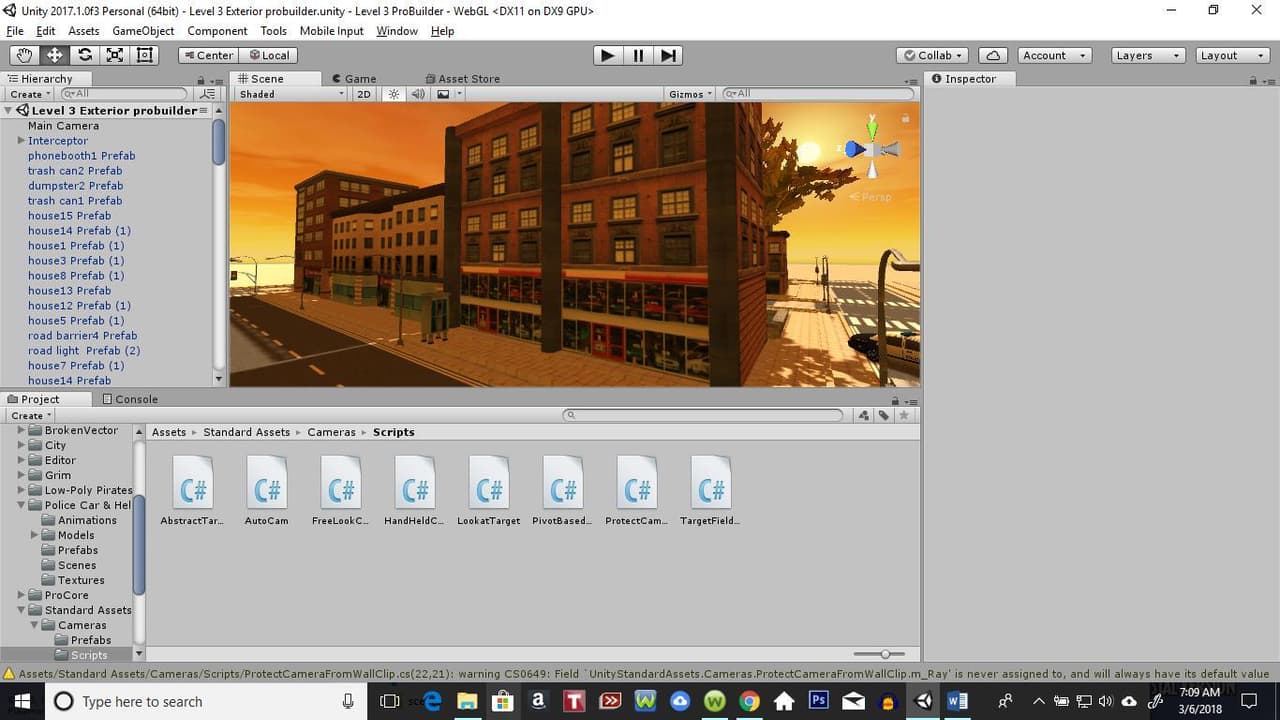Click the scene orientation gizmo

(872, 149)
